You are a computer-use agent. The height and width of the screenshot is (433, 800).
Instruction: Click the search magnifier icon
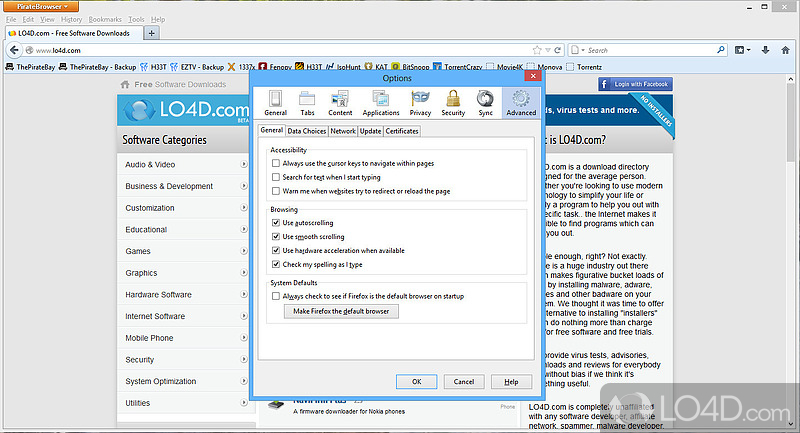(x=720, y=50)
